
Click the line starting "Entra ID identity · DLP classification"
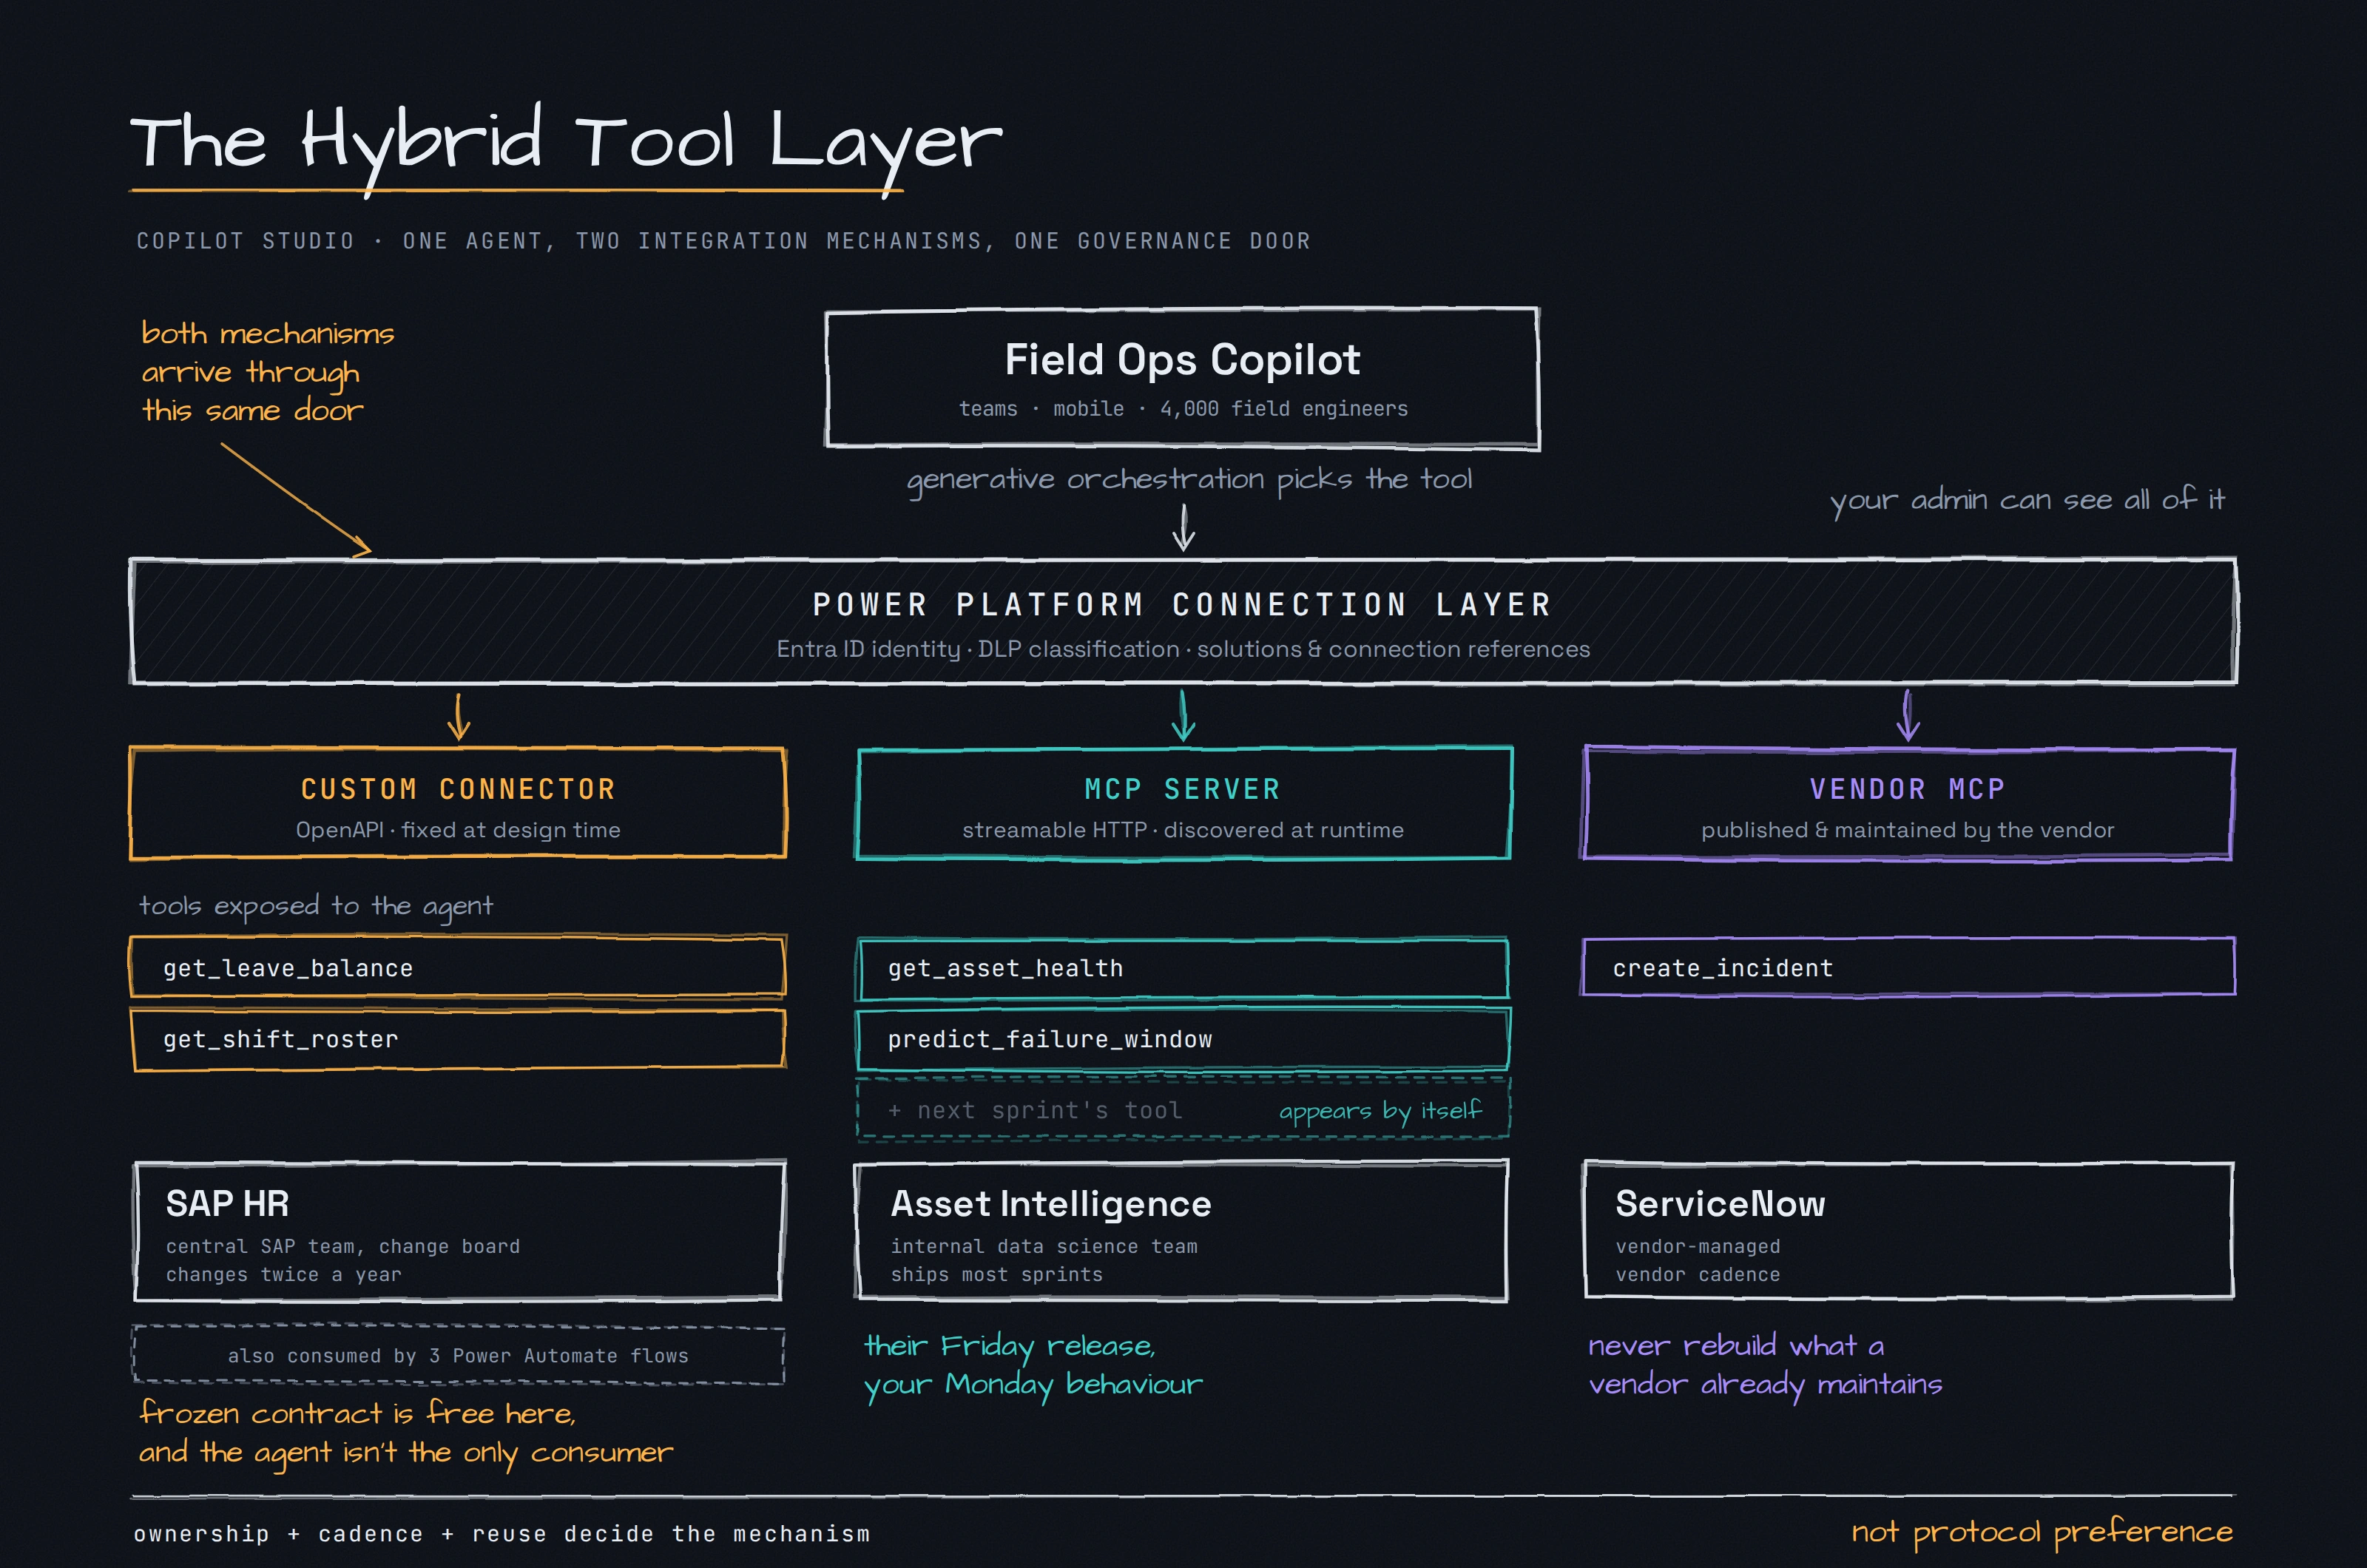[1183, 649]
